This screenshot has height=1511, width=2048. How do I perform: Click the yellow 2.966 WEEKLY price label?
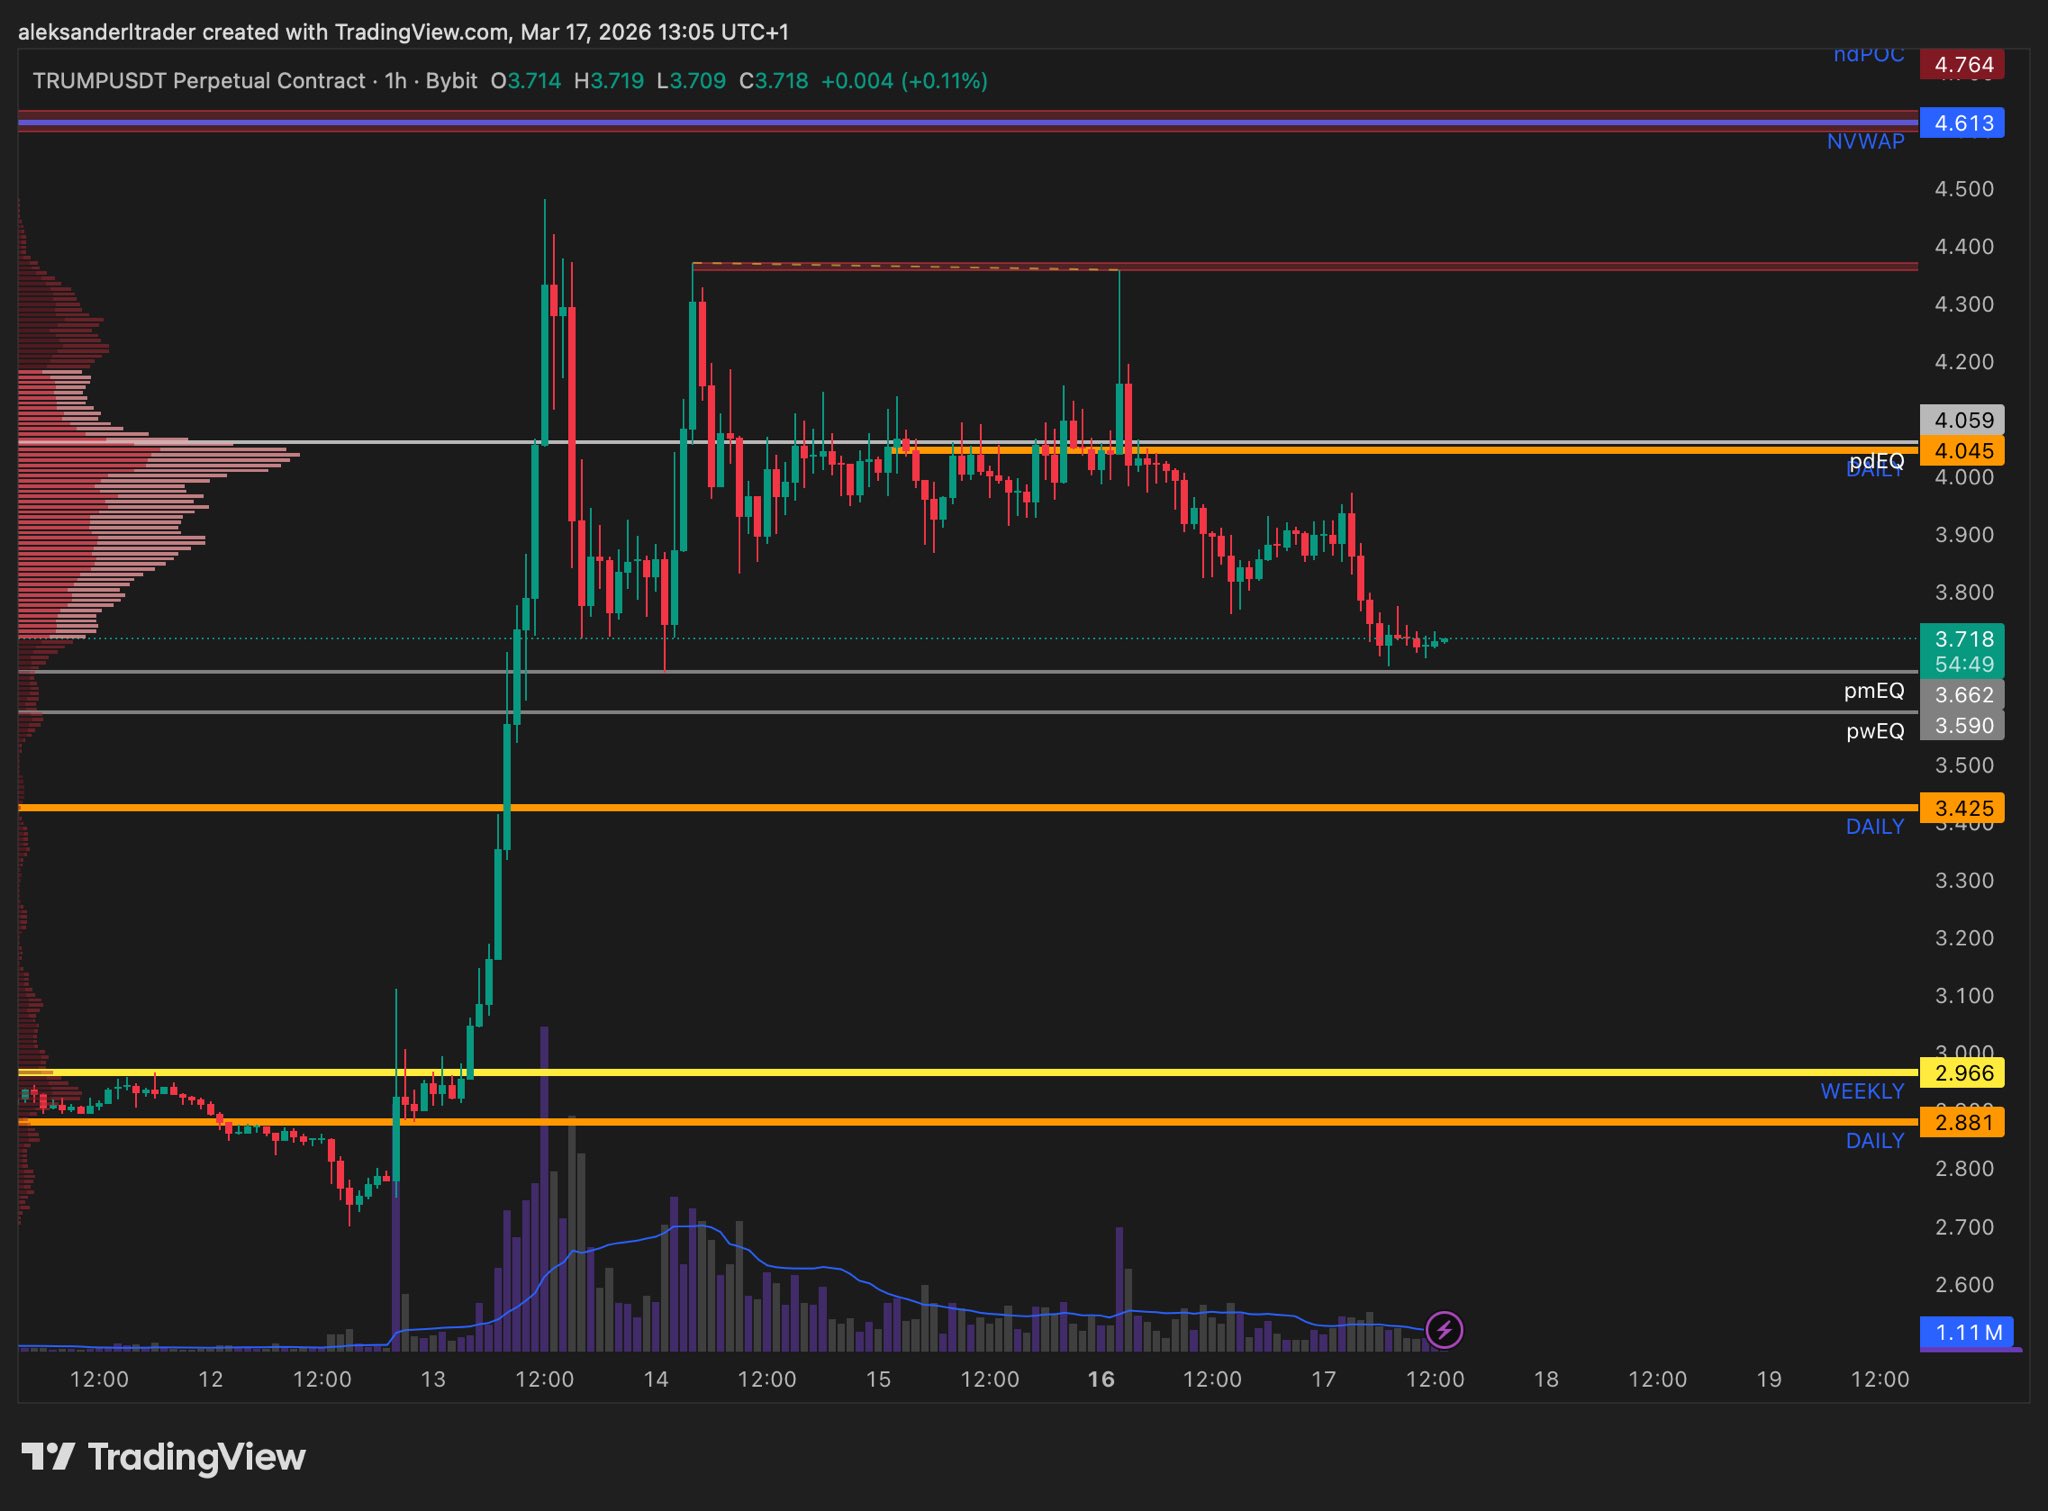[x=1963, y=1073]
